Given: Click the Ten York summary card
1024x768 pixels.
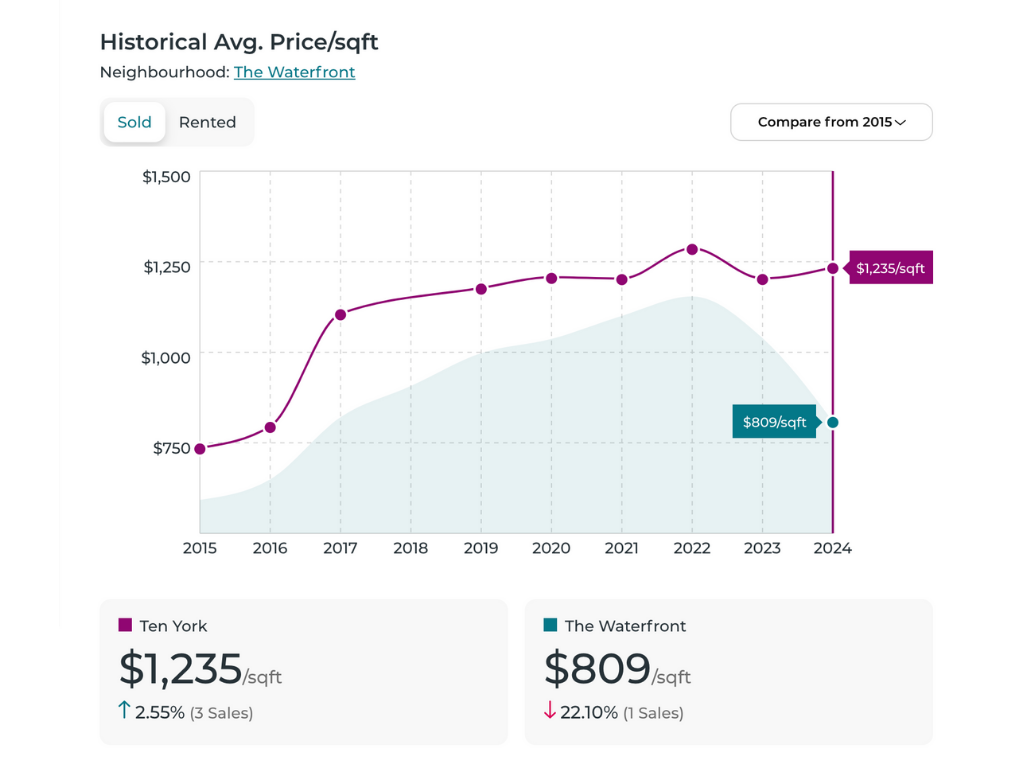Looking at the screenshot, I should point(303,671).
